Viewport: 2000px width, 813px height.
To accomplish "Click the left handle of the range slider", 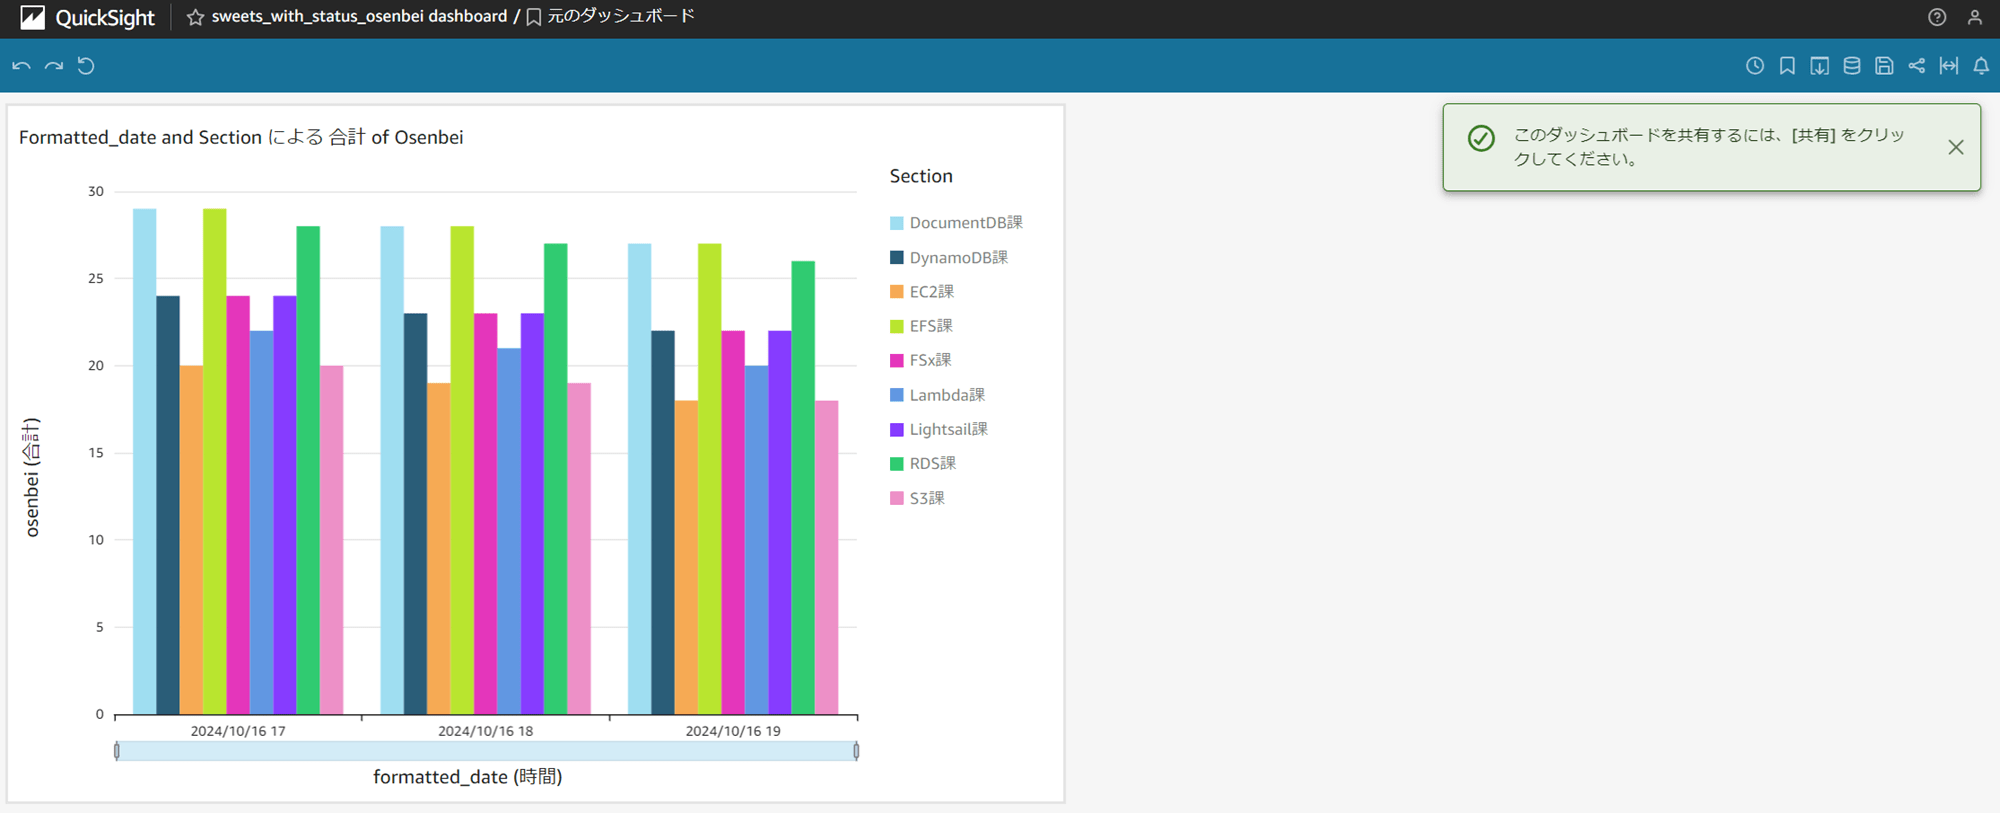I will click(x=117, y=751).
